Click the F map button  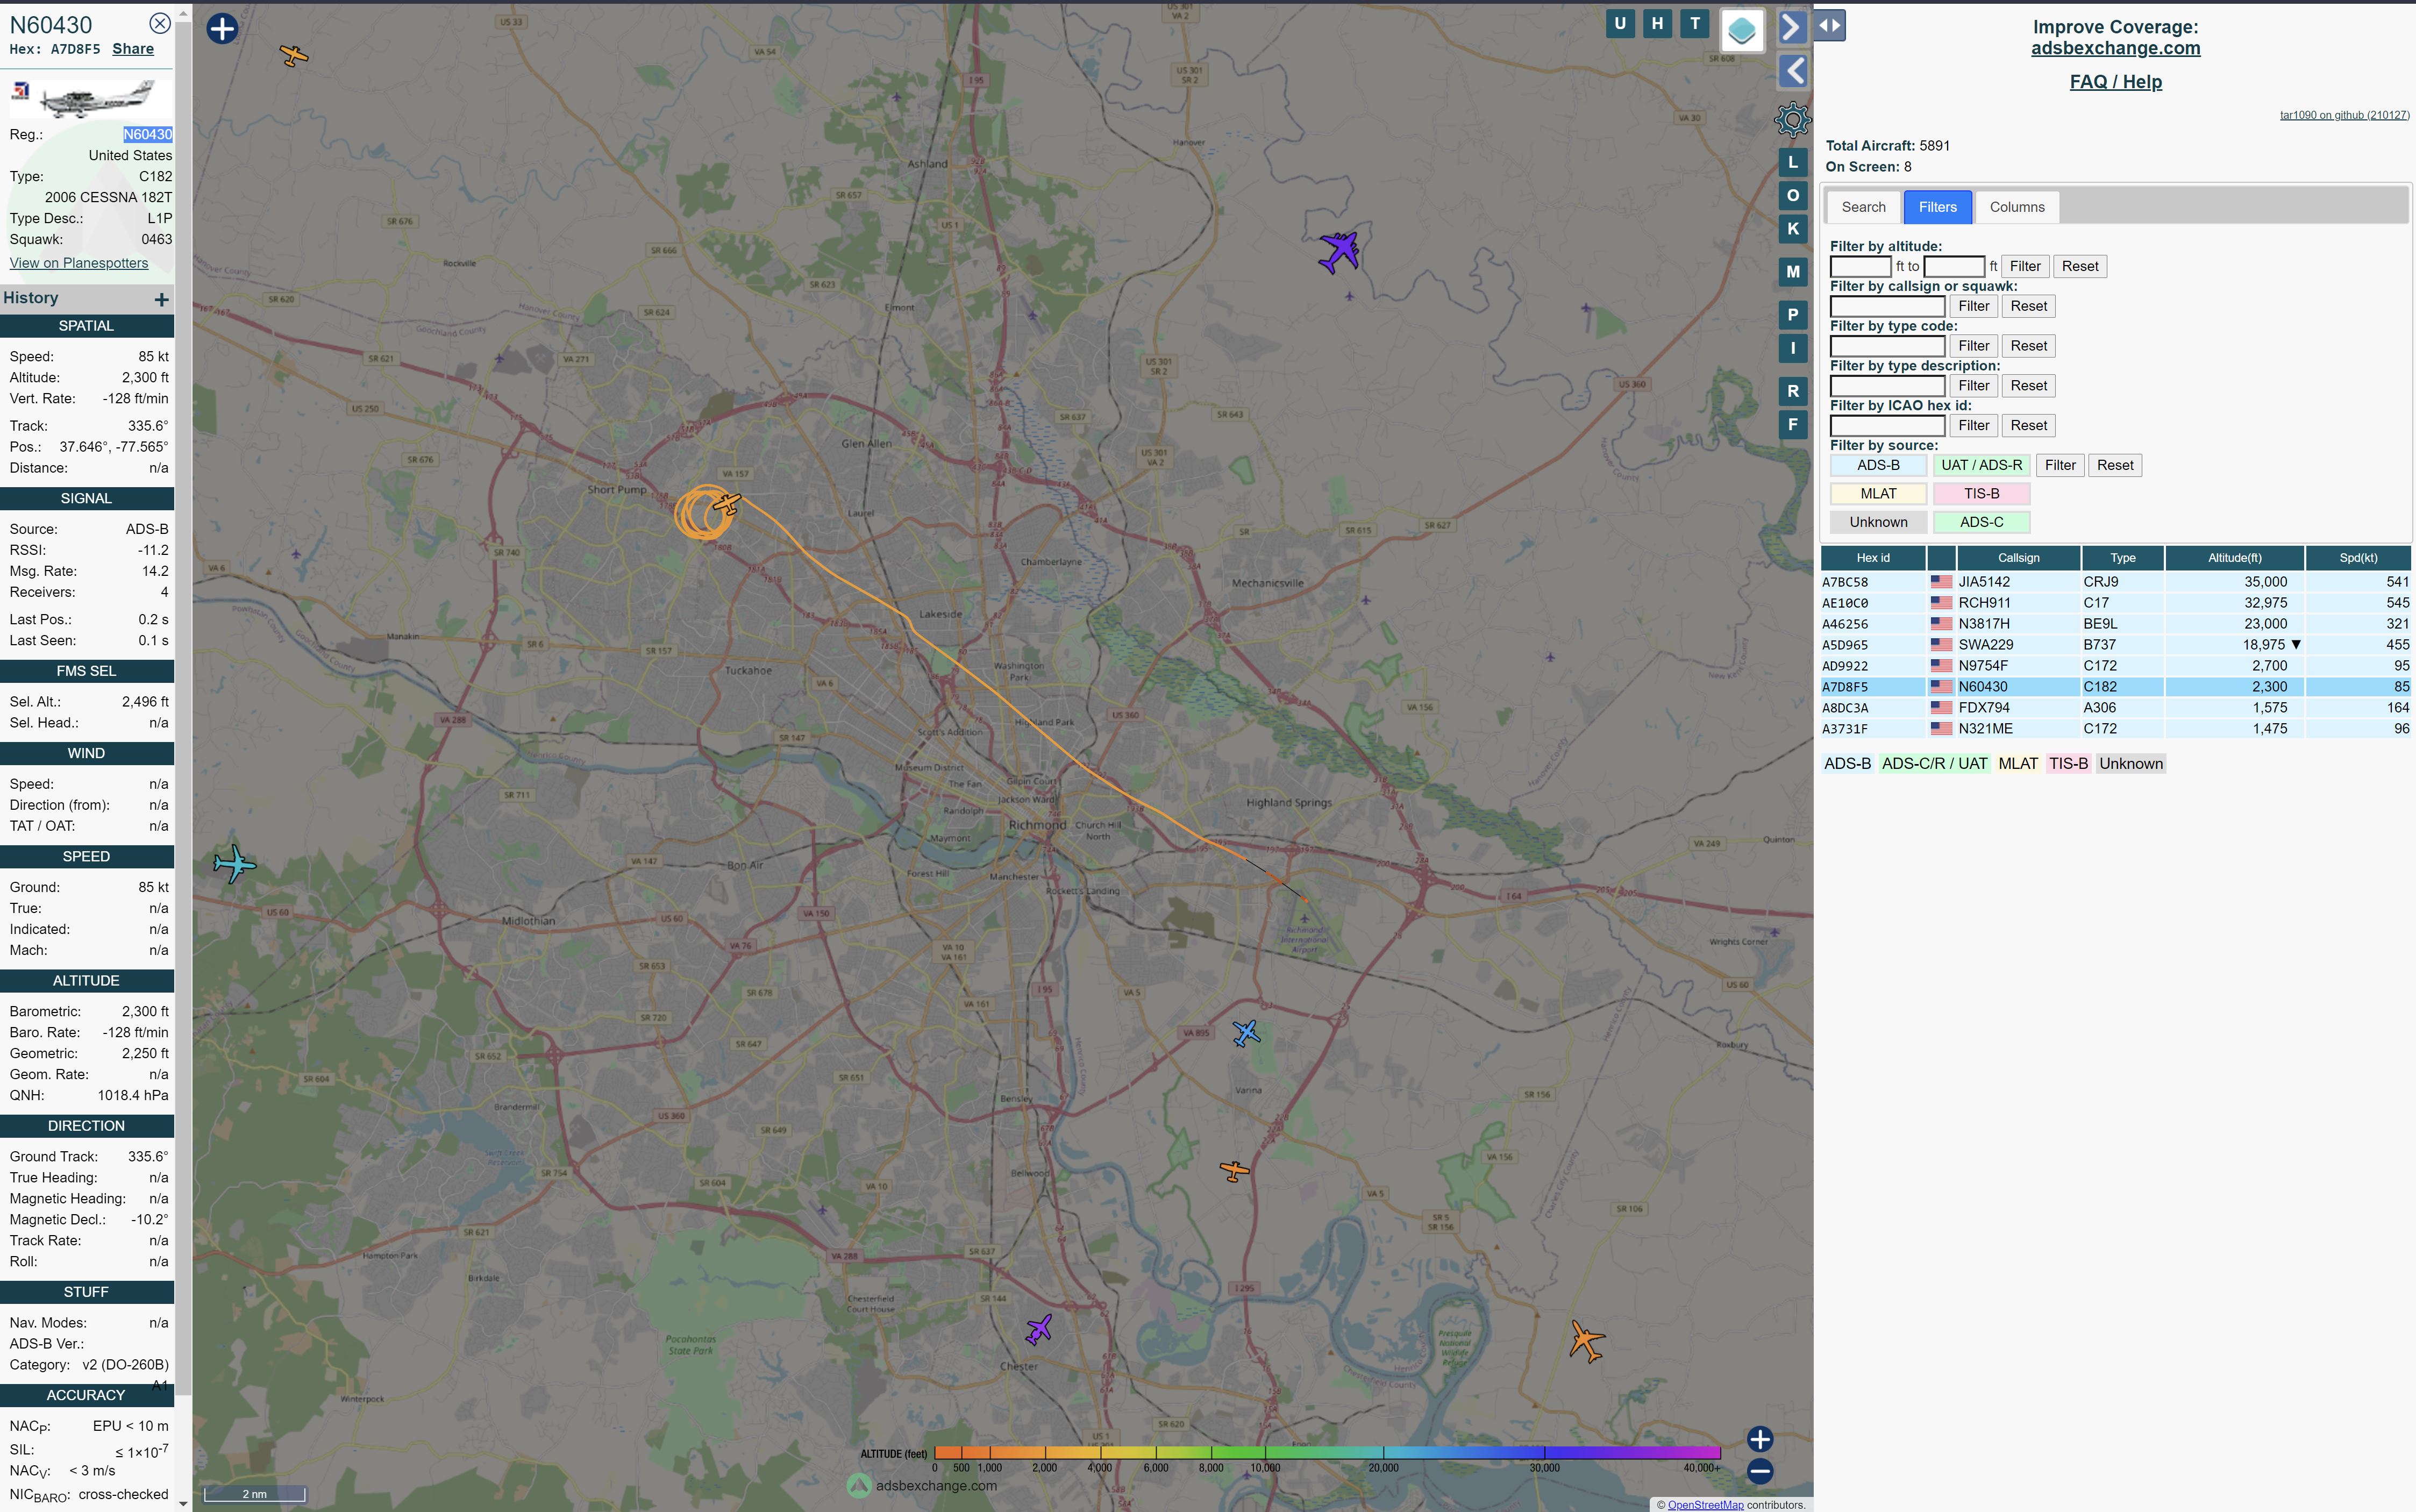pos(1792,424)
